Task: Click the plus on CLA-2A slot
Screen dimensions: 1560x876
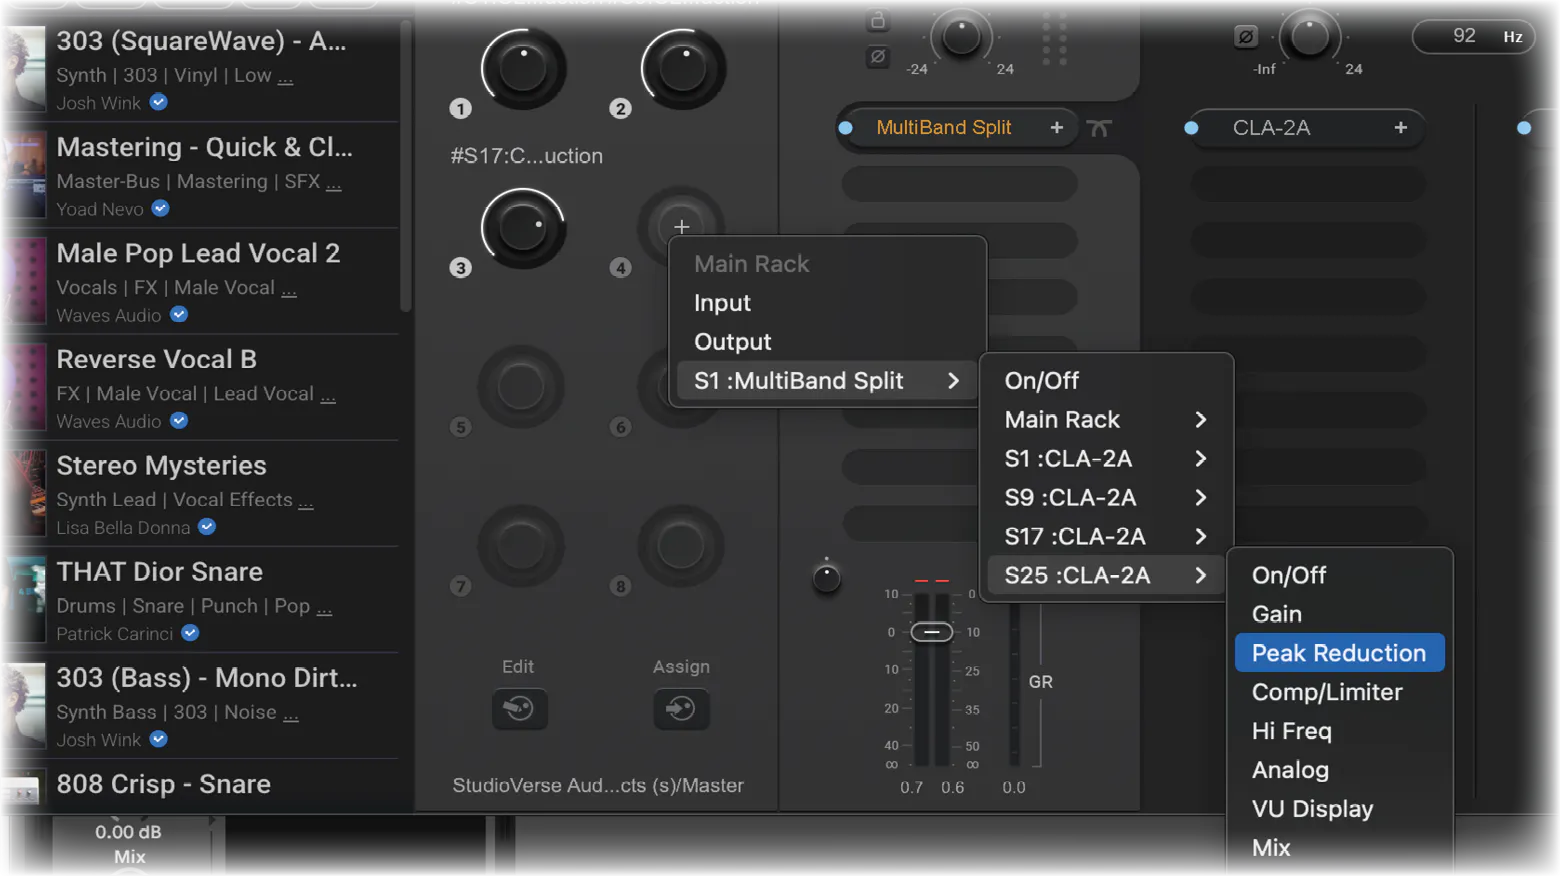Action: pyautogui.click(x=1400, y=128)
